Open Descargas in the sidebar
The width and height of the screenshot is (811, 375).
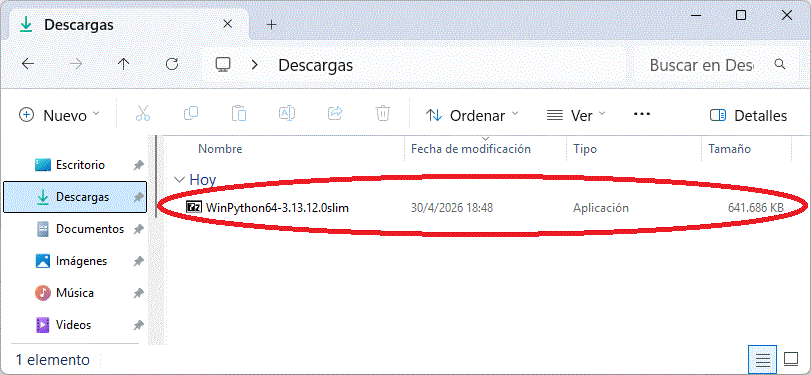pos(75,197)
